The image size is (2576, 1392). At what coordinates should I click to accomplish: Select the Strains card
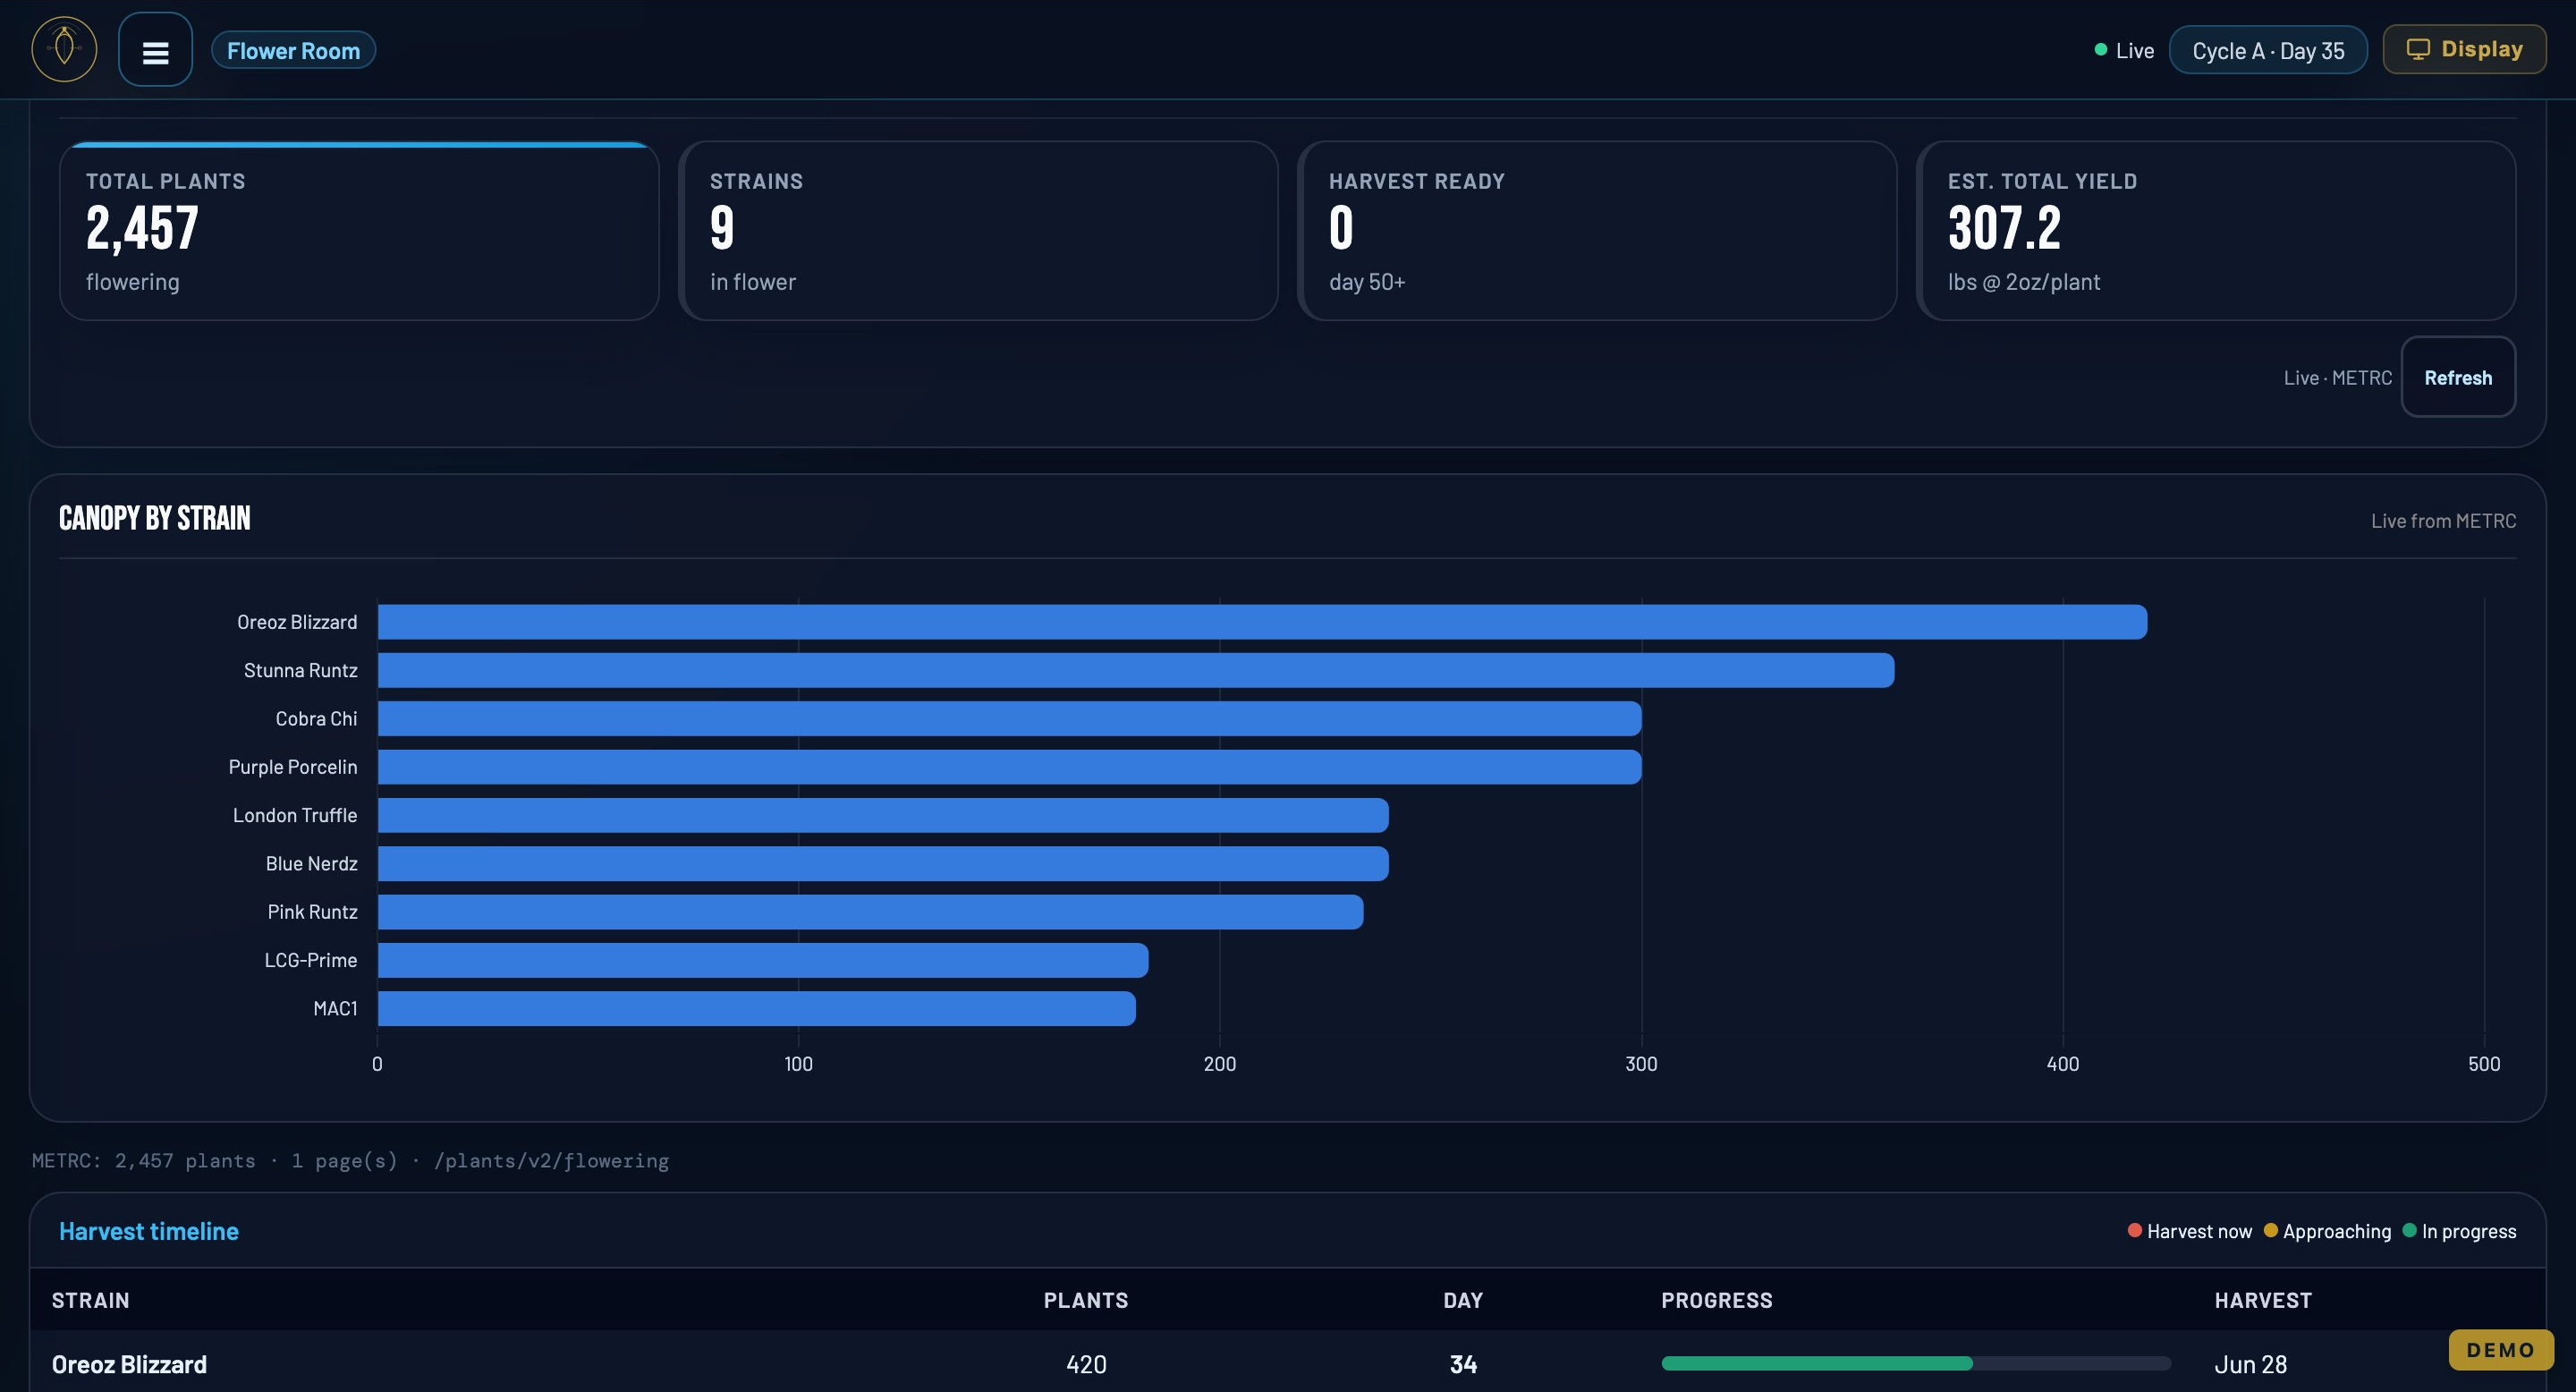pos(978,231)
